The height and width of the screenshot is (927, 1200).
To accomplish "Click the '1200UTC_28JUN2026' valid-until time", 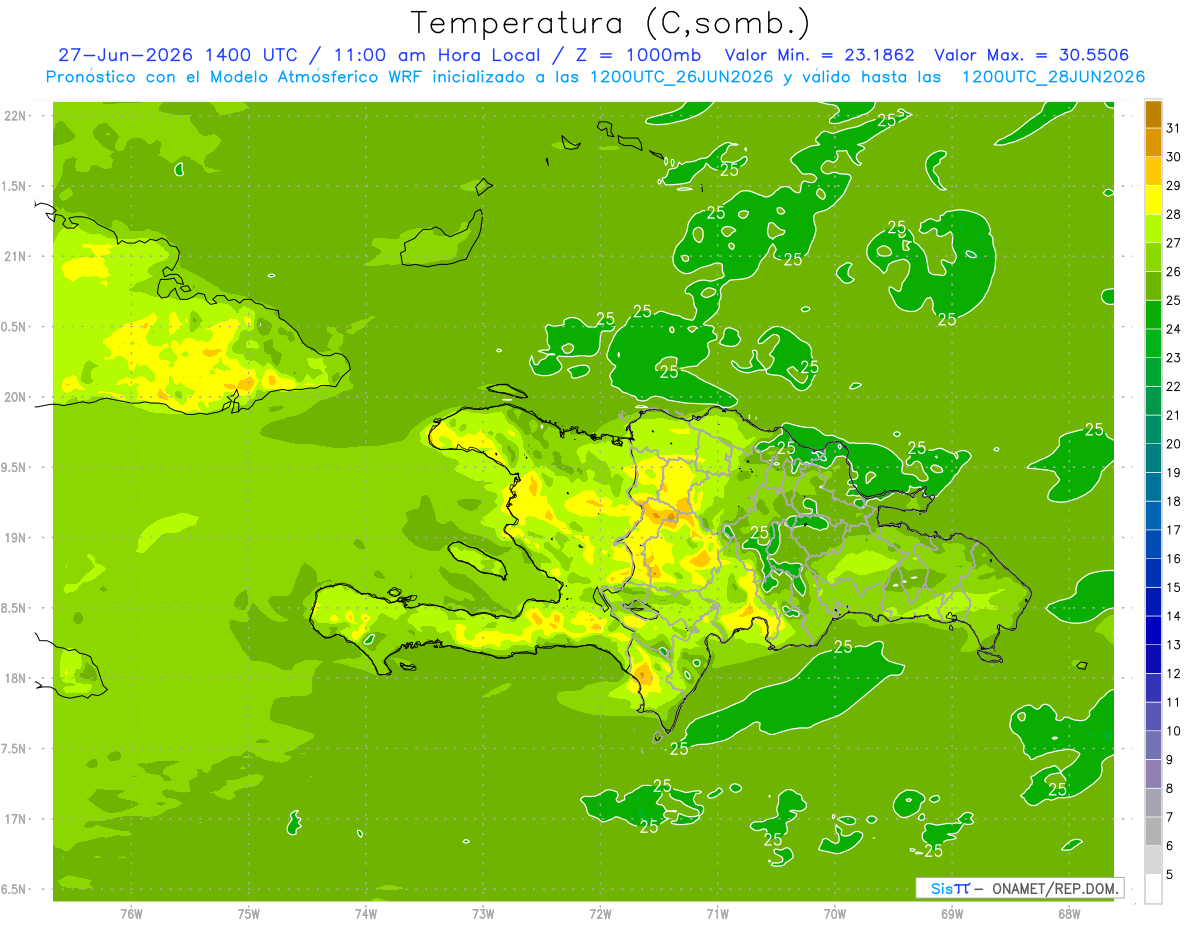I will pos(1053,77).
